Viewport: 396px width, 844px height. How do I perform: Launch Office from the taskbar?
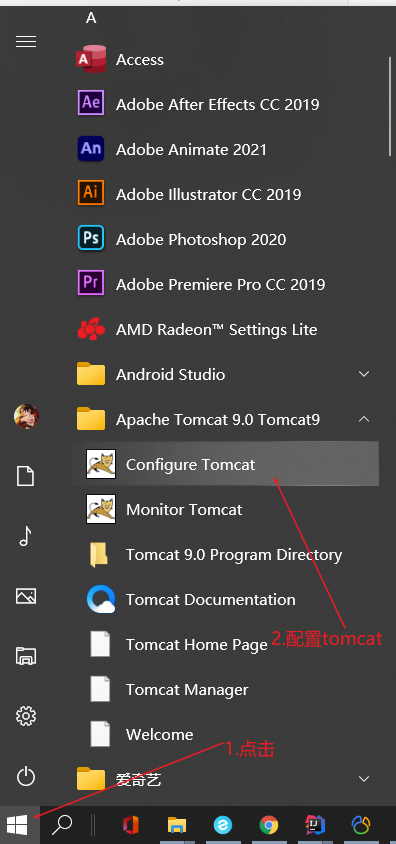[x=131, y=824]
